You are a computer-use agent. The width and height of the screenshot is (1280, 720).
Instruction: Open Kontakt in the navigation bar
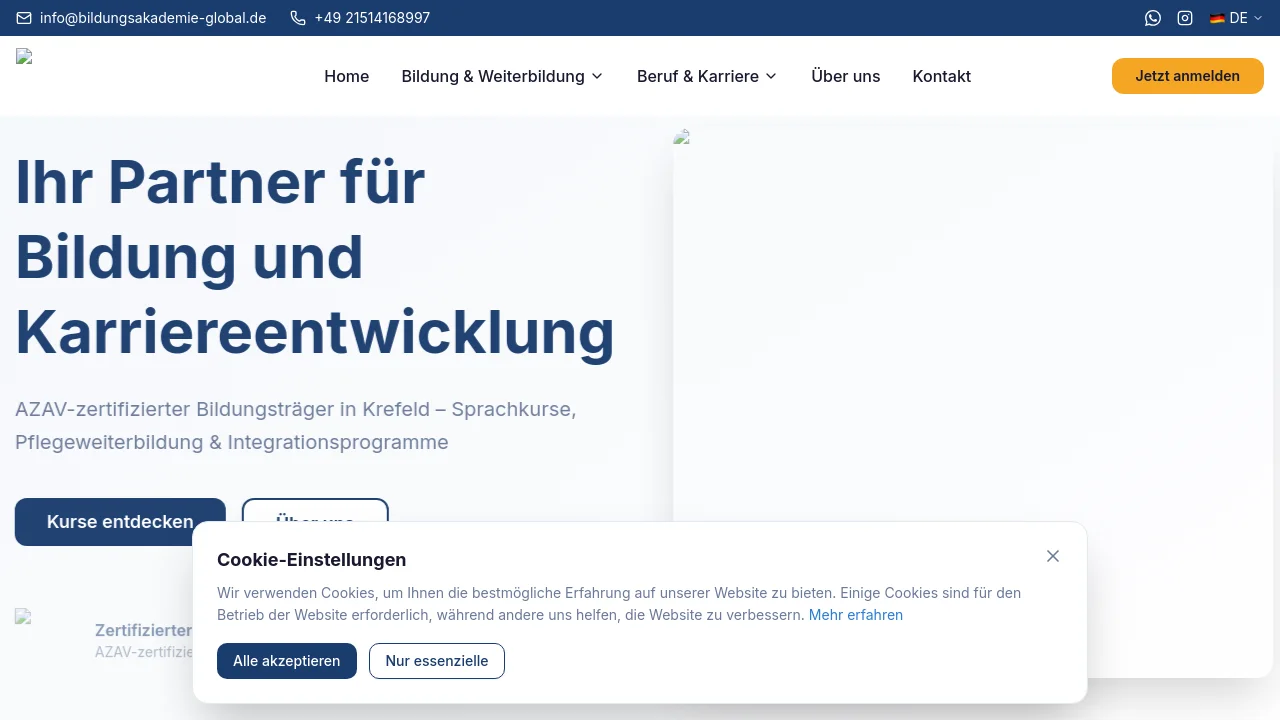tap(941, 76)
